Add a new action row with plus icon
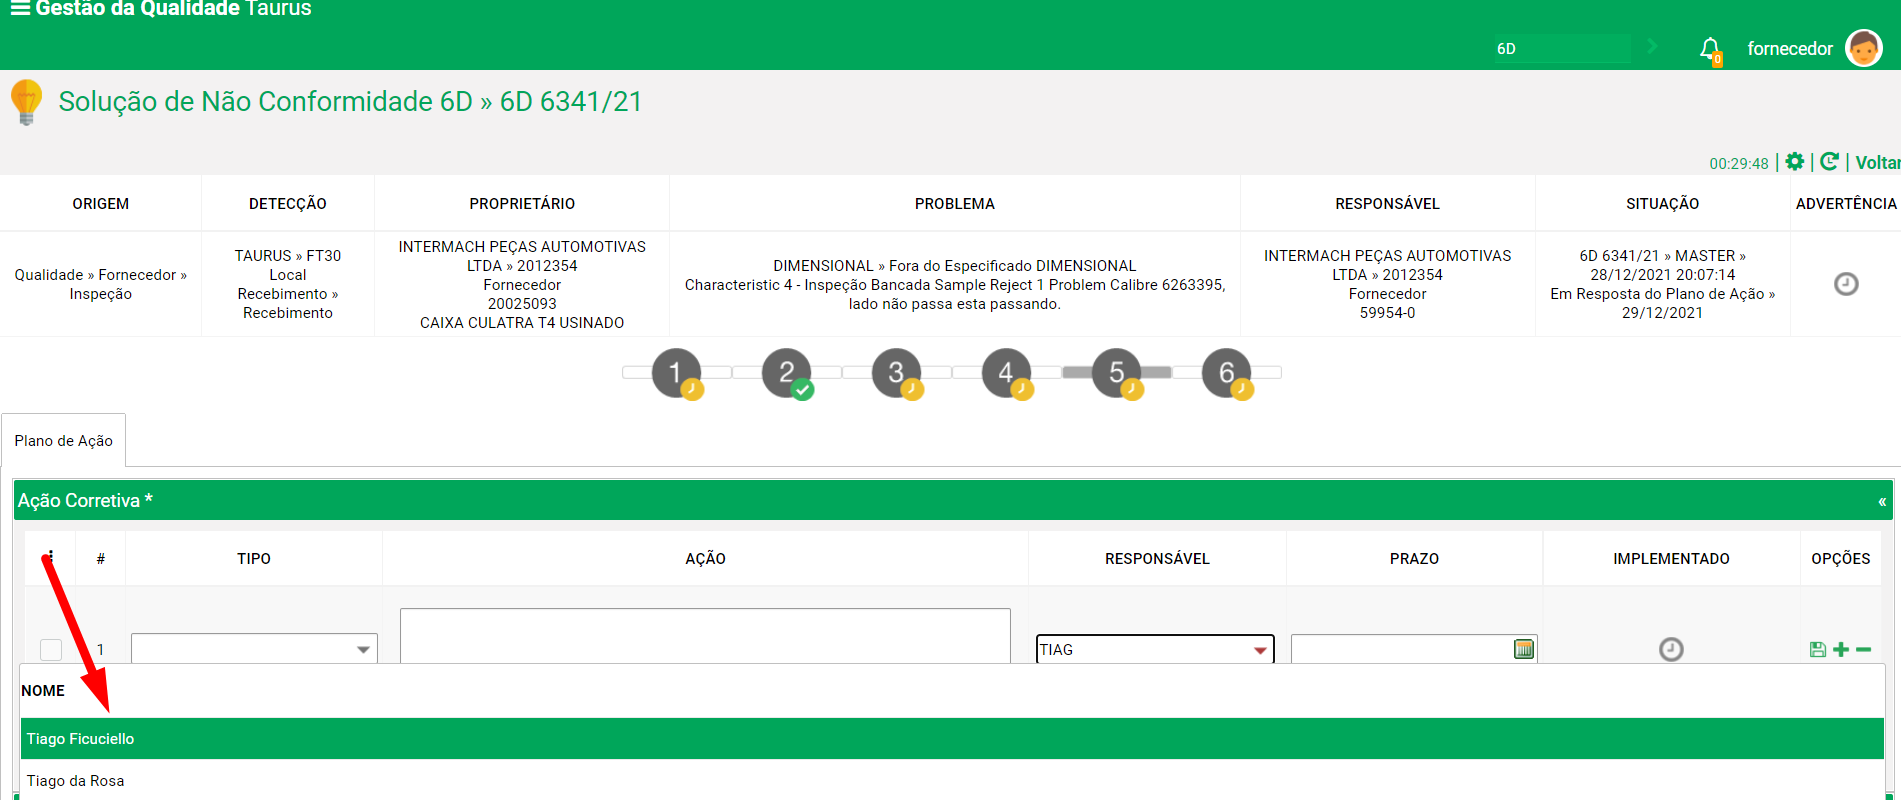The image size is (1901, 800). (1841, 650)
